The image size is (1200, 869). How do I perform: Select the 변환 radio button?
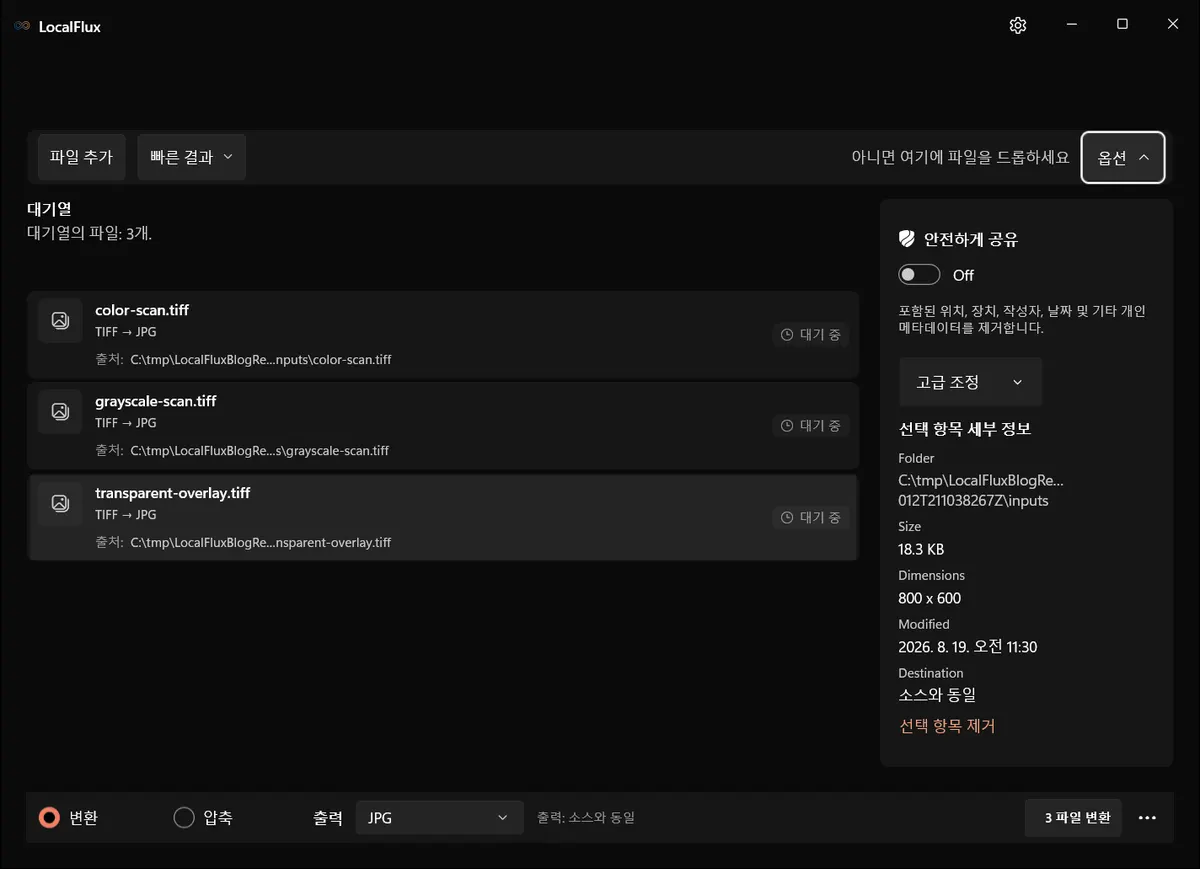click(x=49, y=818)
